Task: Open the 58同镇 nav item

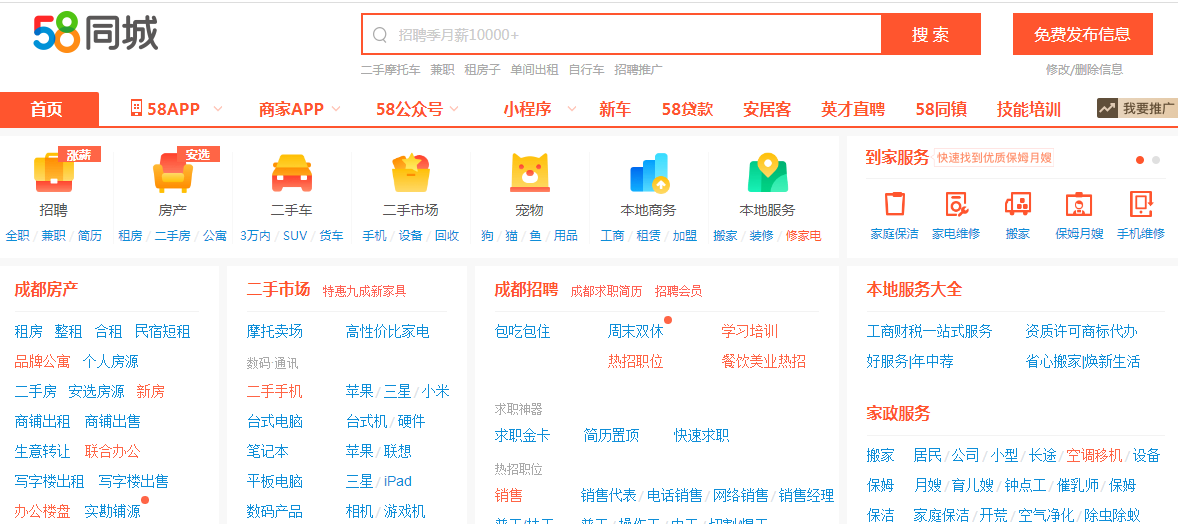Action: pyautogui.click(x=941, y=109)
